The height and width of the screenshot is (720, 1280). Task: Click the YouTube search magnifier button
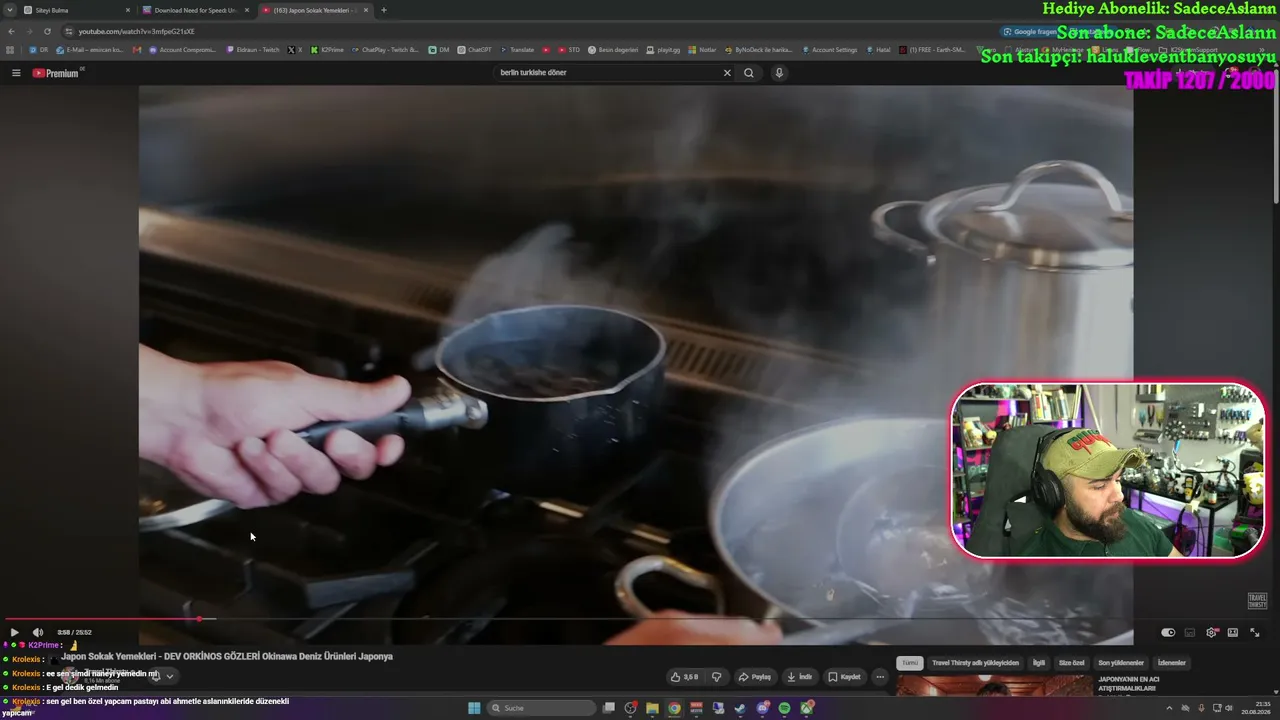click(x=749, y=73)
